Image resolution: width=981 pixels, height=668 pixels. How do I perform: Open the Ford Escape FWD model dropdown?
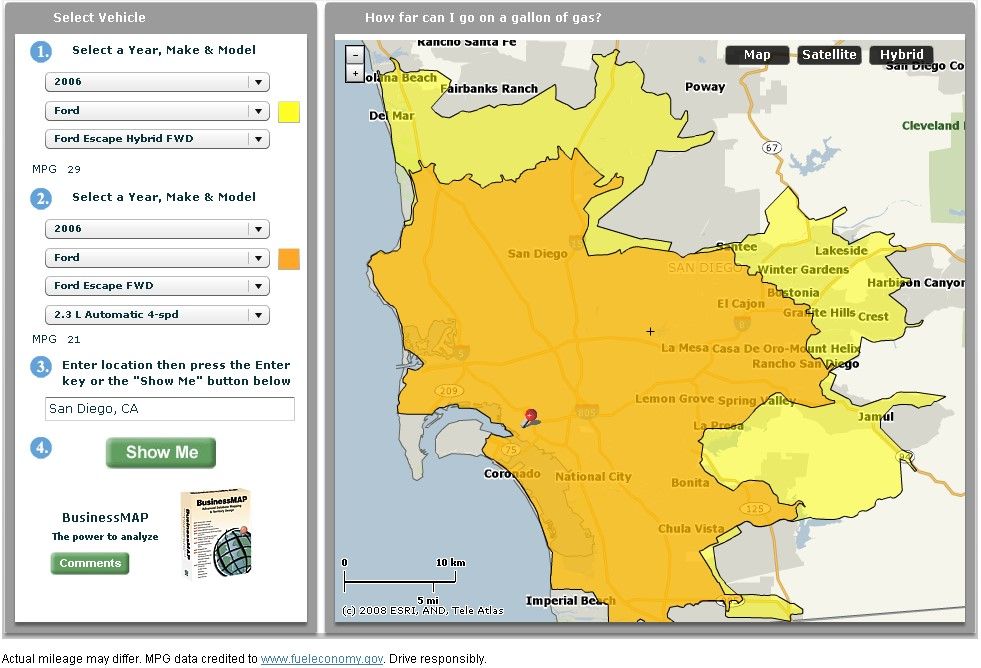pos(157,286)
